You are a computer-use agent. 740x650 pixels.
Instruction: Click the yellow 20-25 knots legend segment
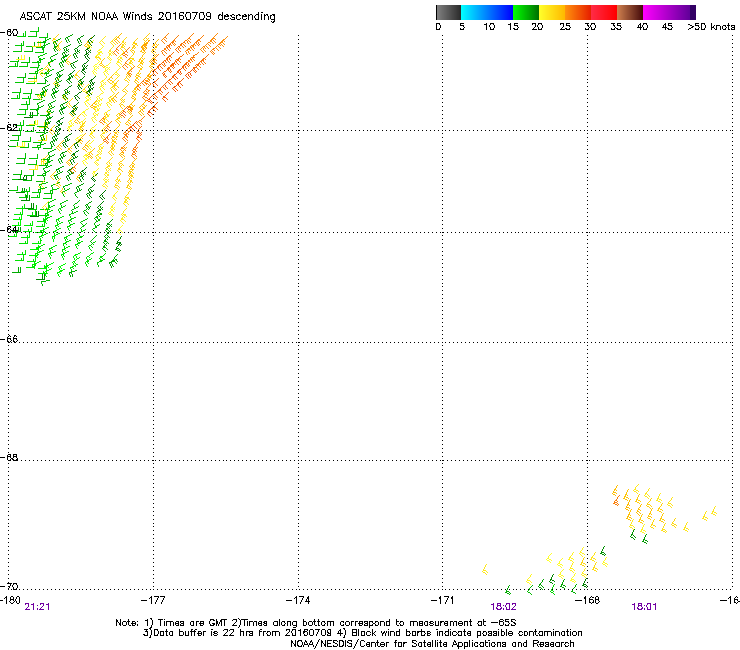coord(552,12)
